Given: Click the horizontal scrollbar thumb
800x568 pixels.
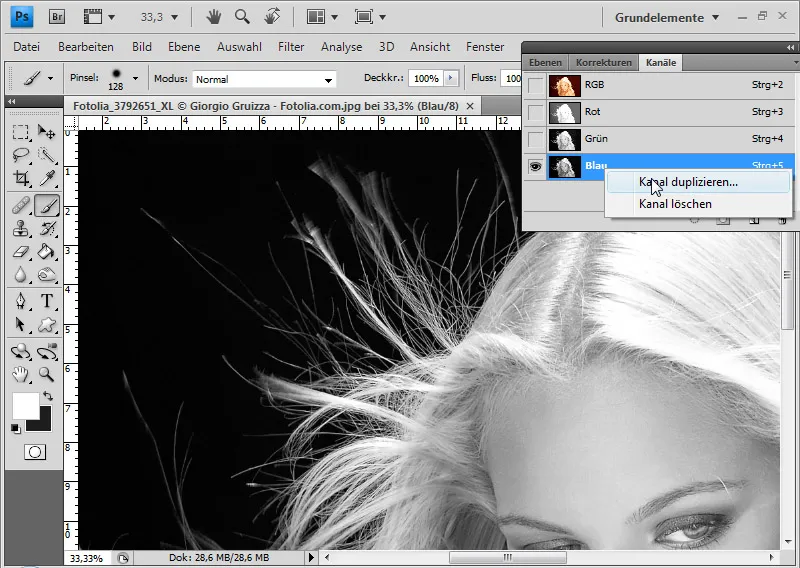Looking at the screenshot, I should 508,557.
